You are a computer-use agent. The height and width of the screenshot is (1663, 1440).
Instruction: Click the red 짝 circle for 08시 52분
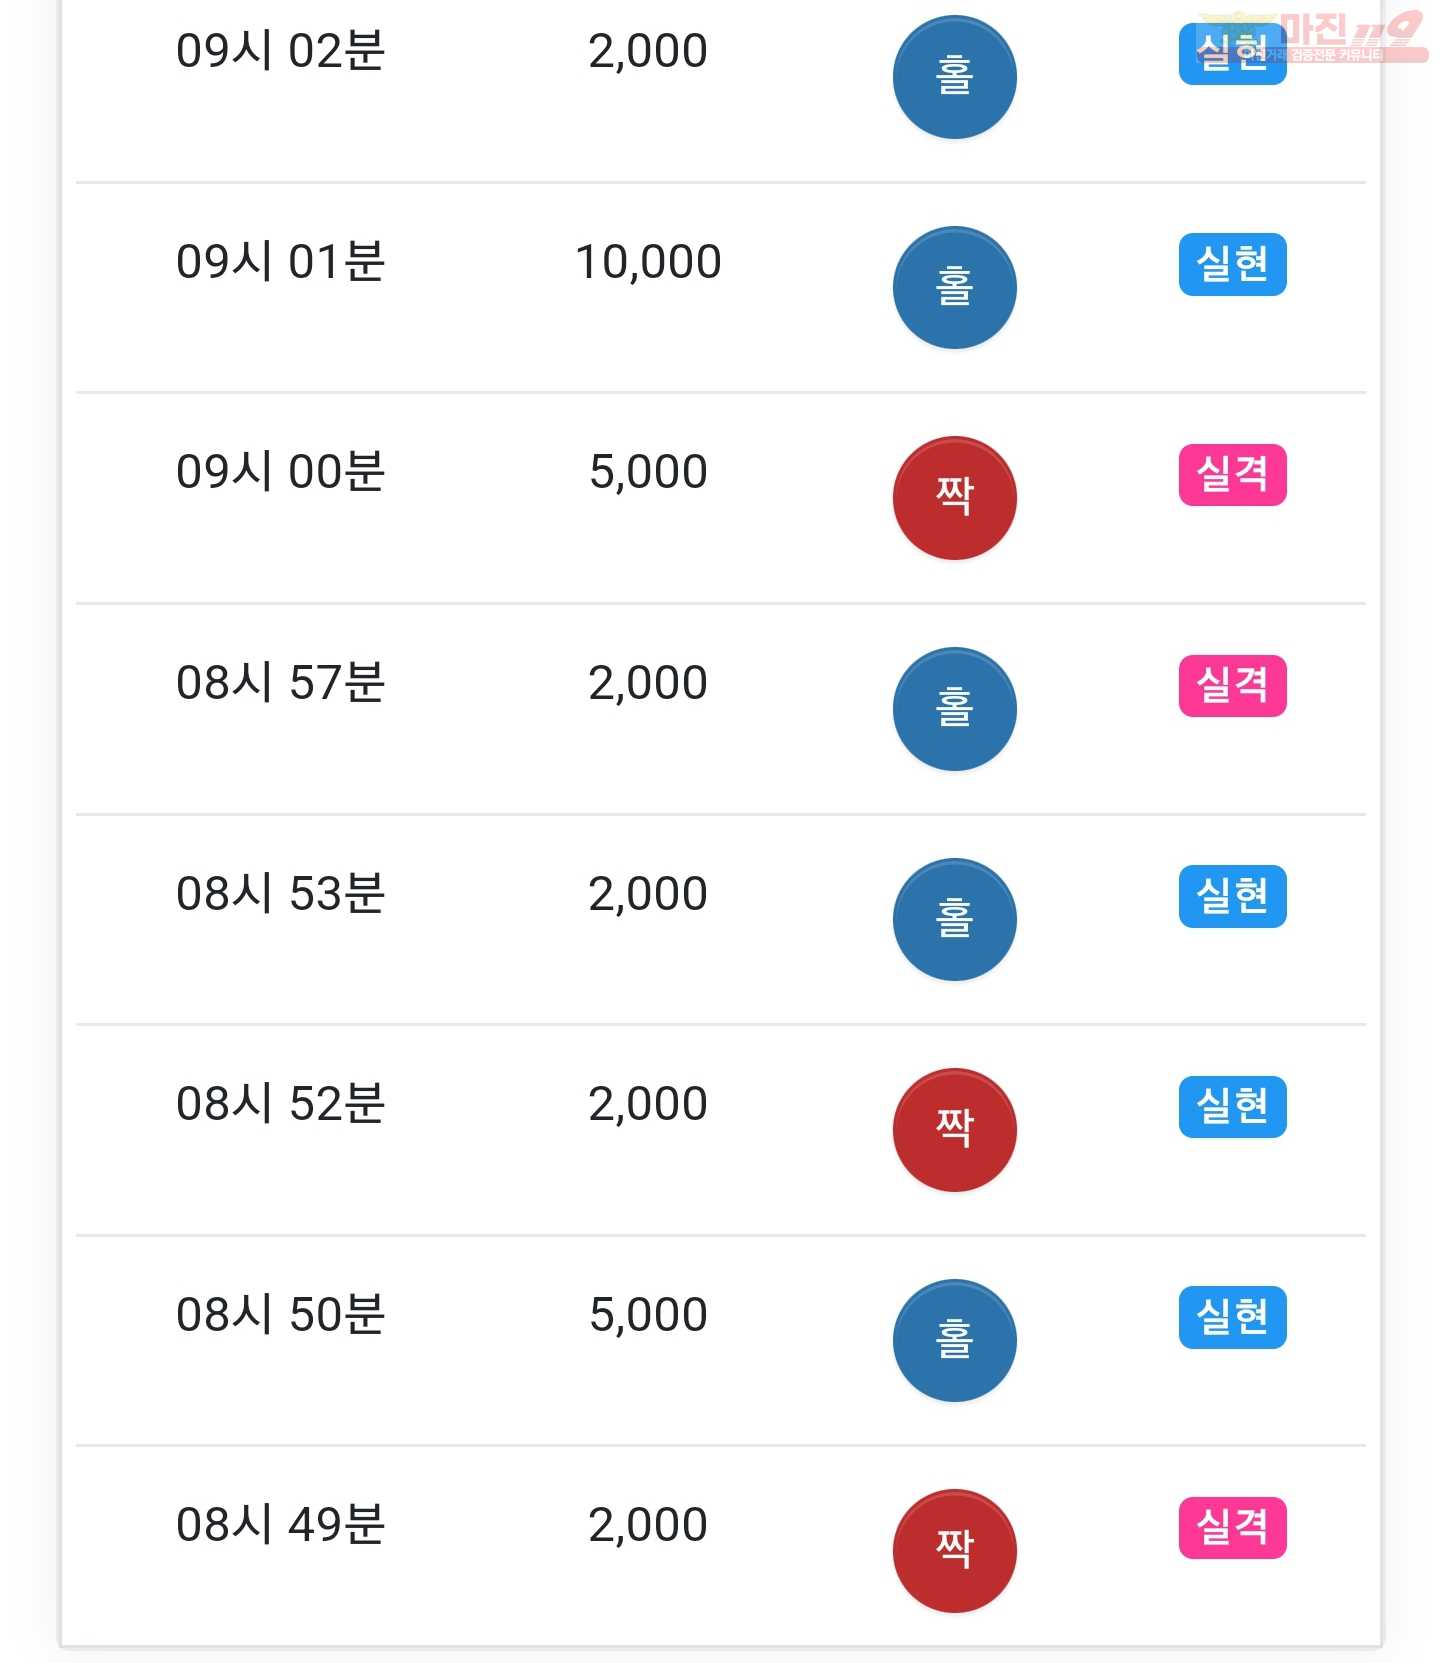pos(954,1130)
